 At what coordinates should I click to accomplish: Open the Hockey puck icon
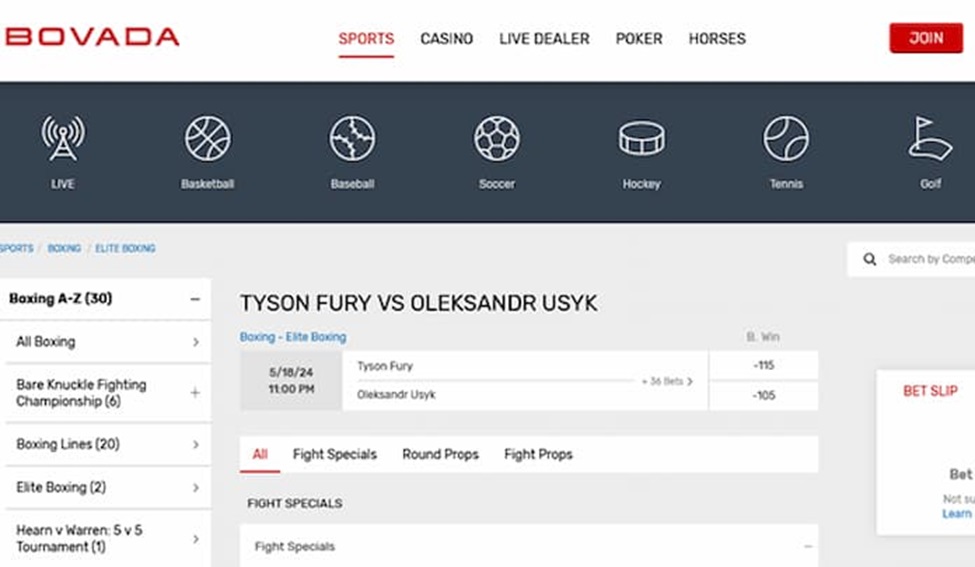pyautogui.click(x=641, y=139)
